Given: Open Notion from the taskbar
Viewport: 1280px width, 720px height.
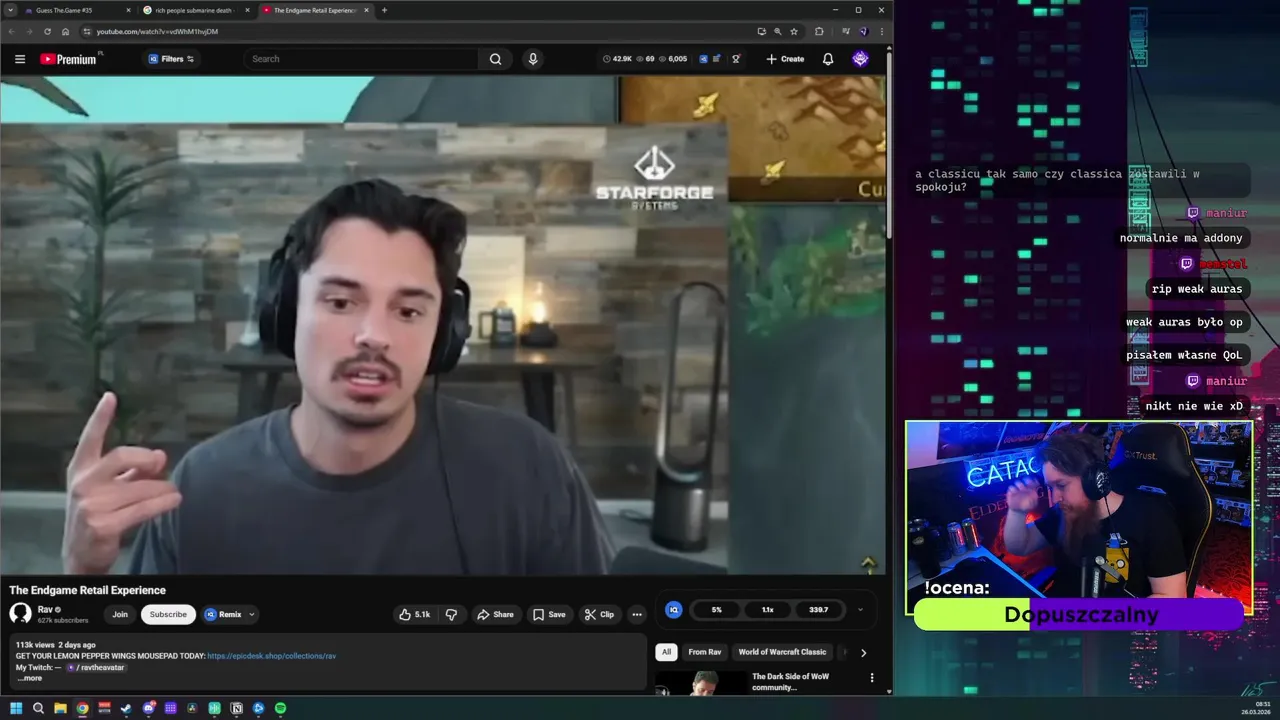Looking at the screenshot, I should pos(236,708).
